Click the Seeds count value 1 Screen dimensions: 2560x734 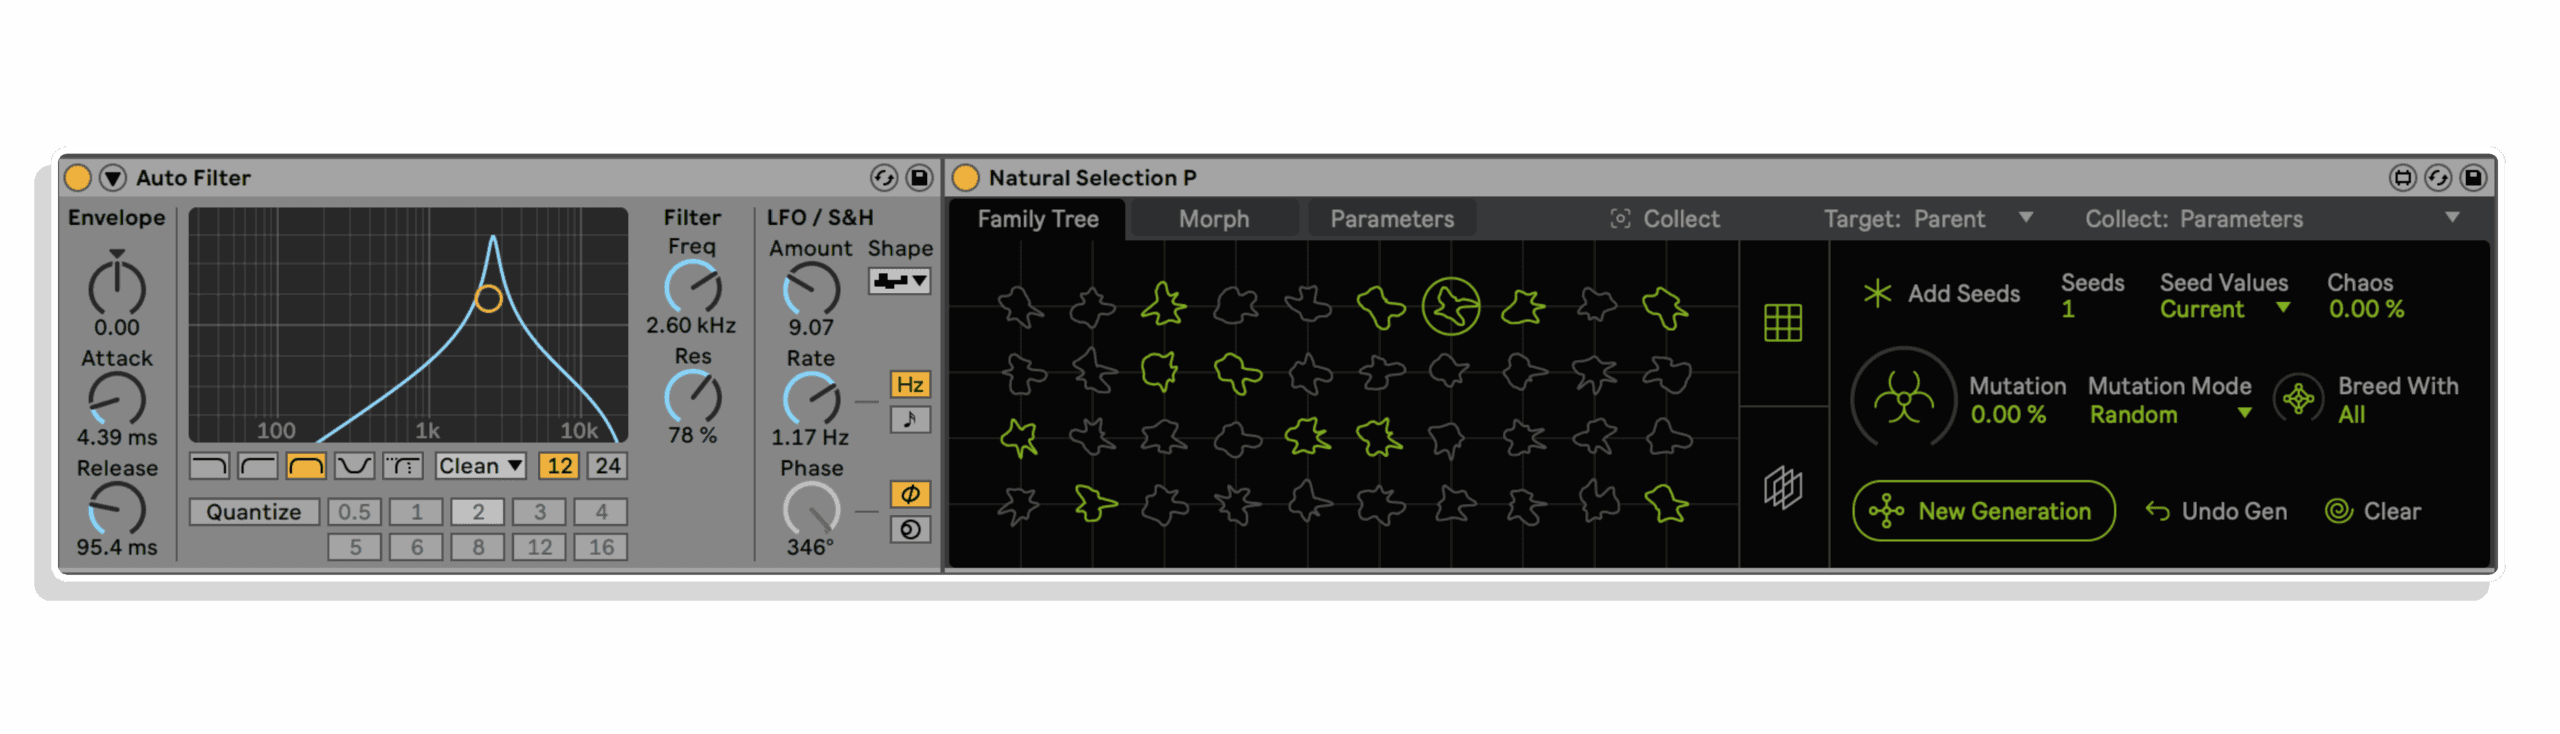2067,310
